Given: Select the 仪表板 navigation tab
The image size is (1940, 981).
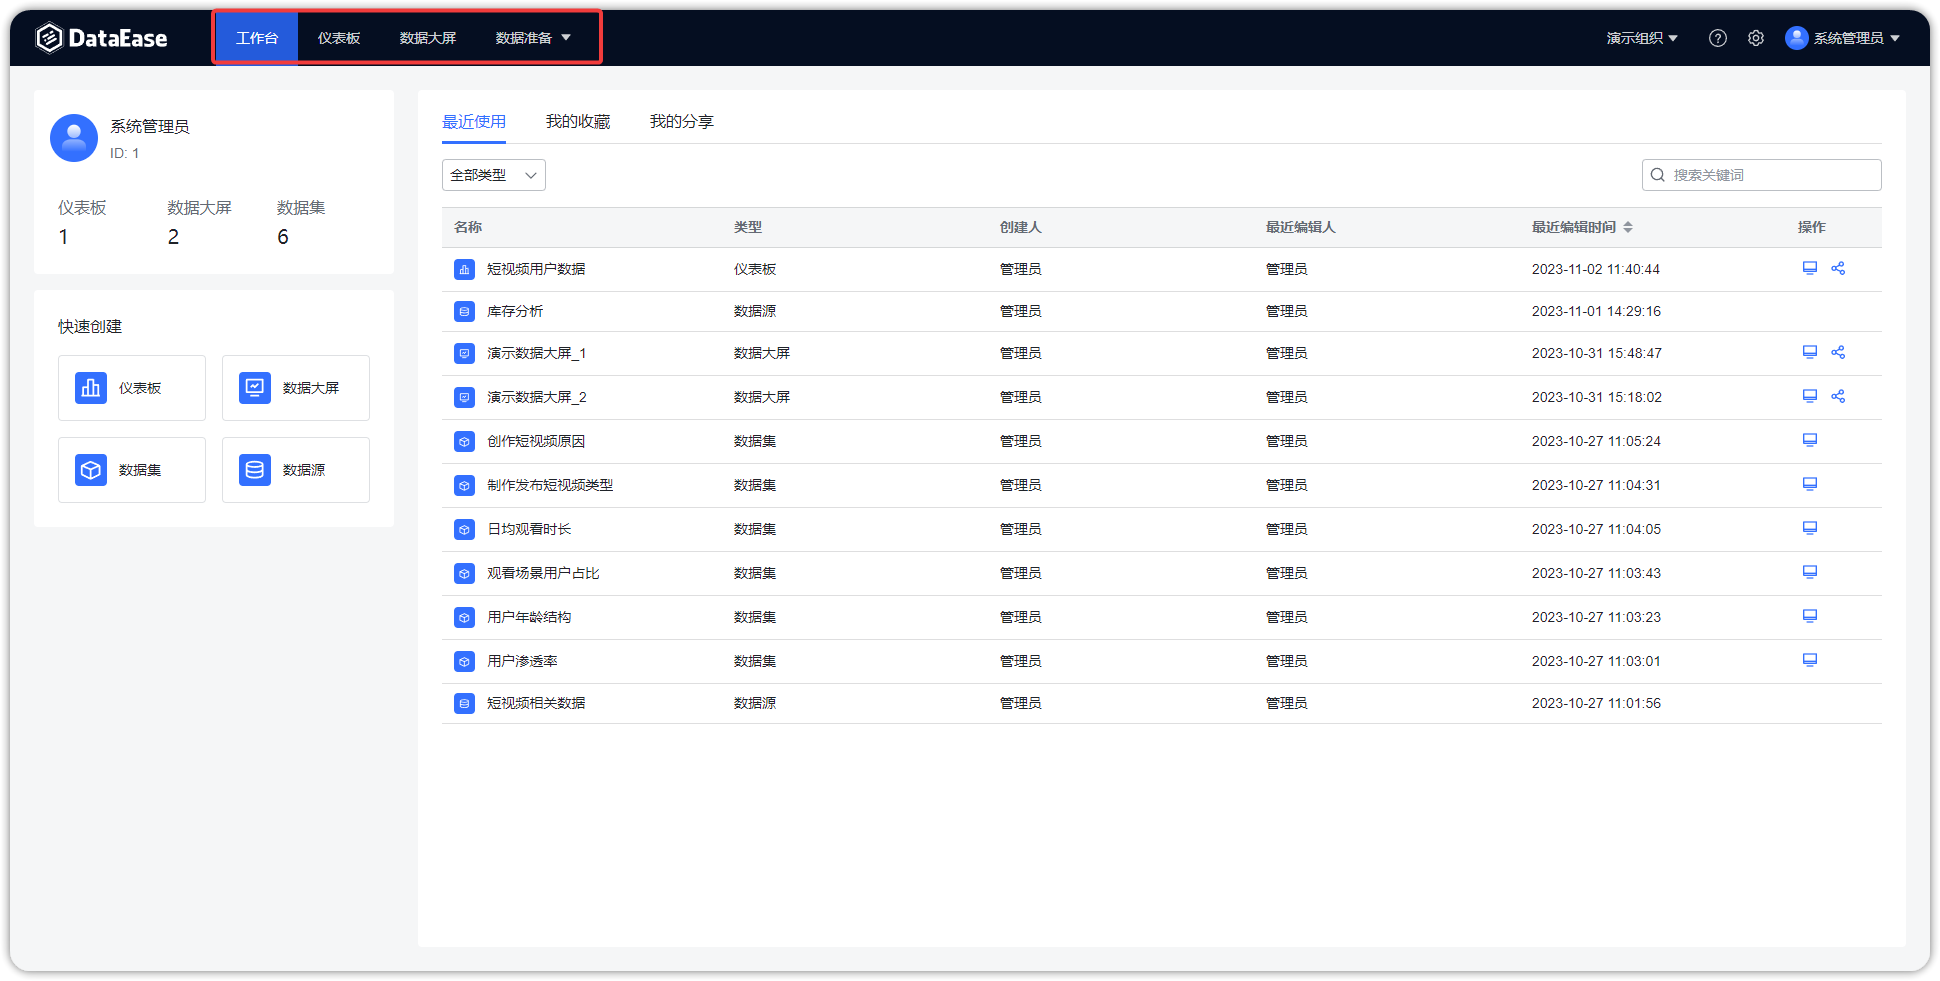Looking at the screenshot, I should click(x=338, y=37).
